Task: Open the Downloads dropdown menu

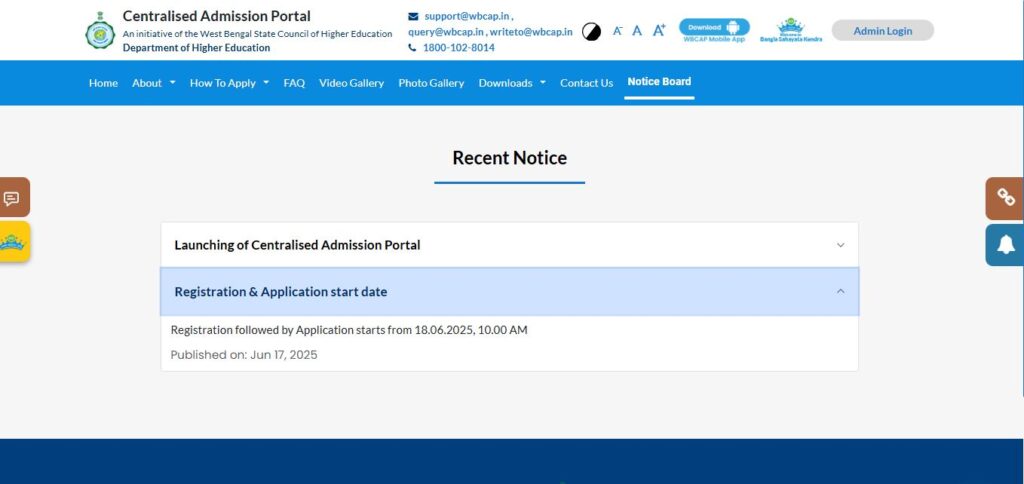Action: tap(512, 83)
